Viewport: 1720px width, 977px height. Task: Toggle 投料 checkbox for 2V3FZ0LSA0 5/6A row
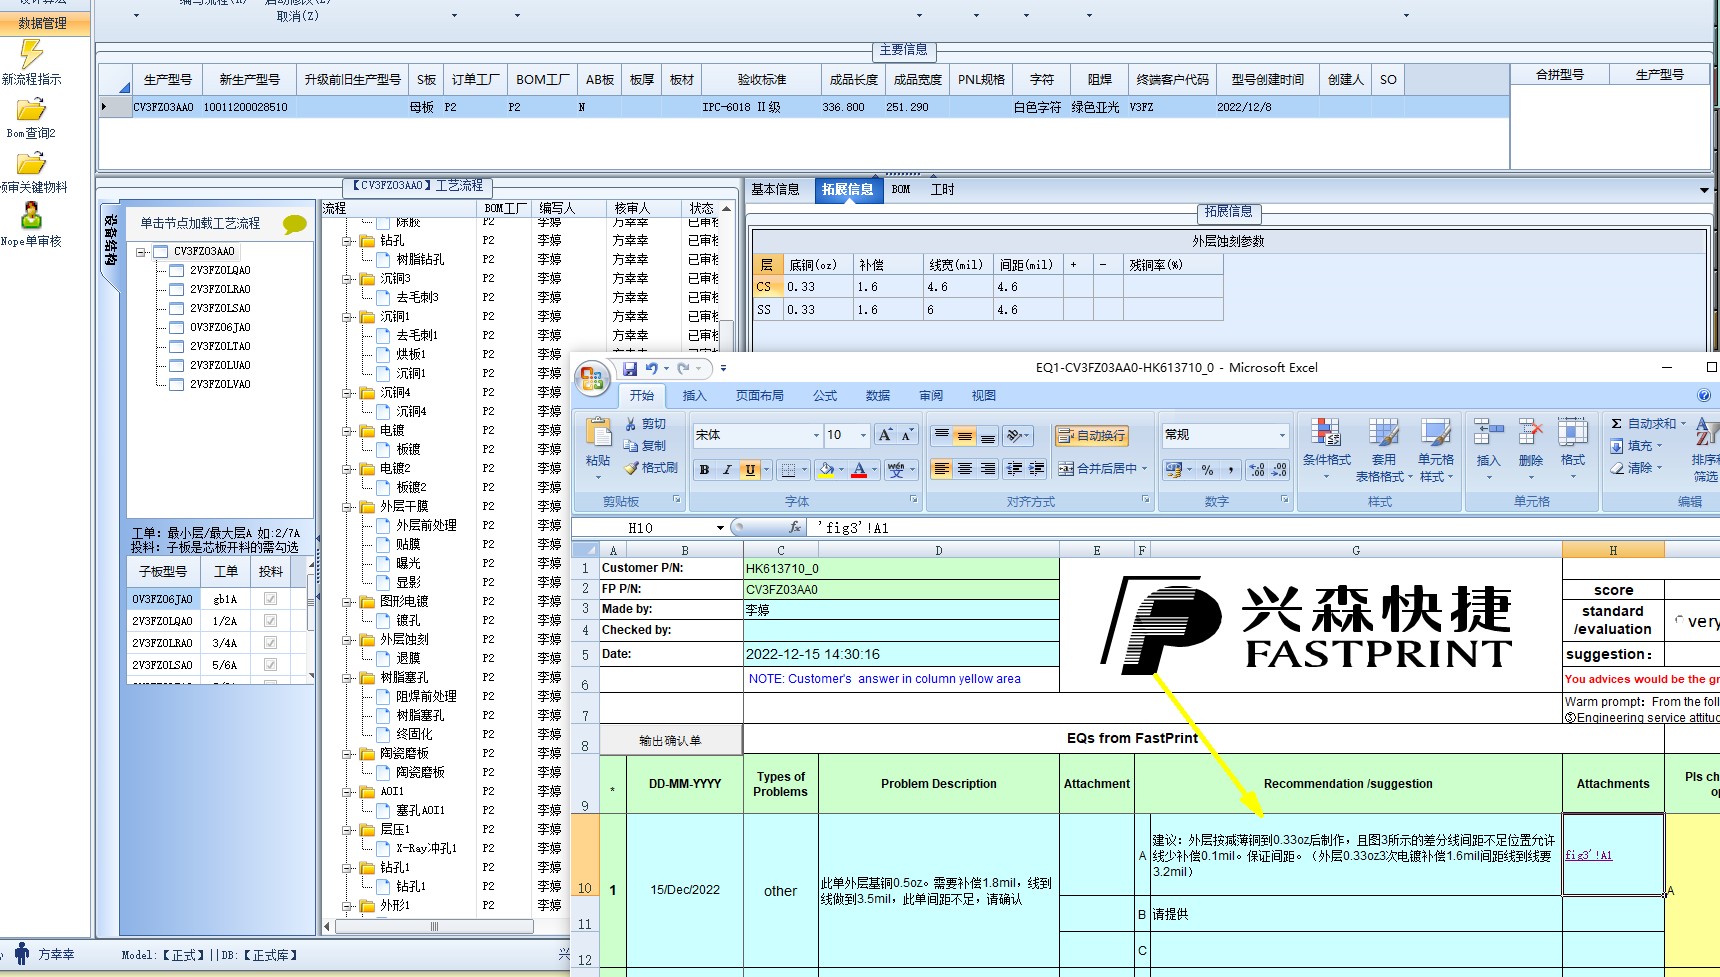tap(270, 665)
